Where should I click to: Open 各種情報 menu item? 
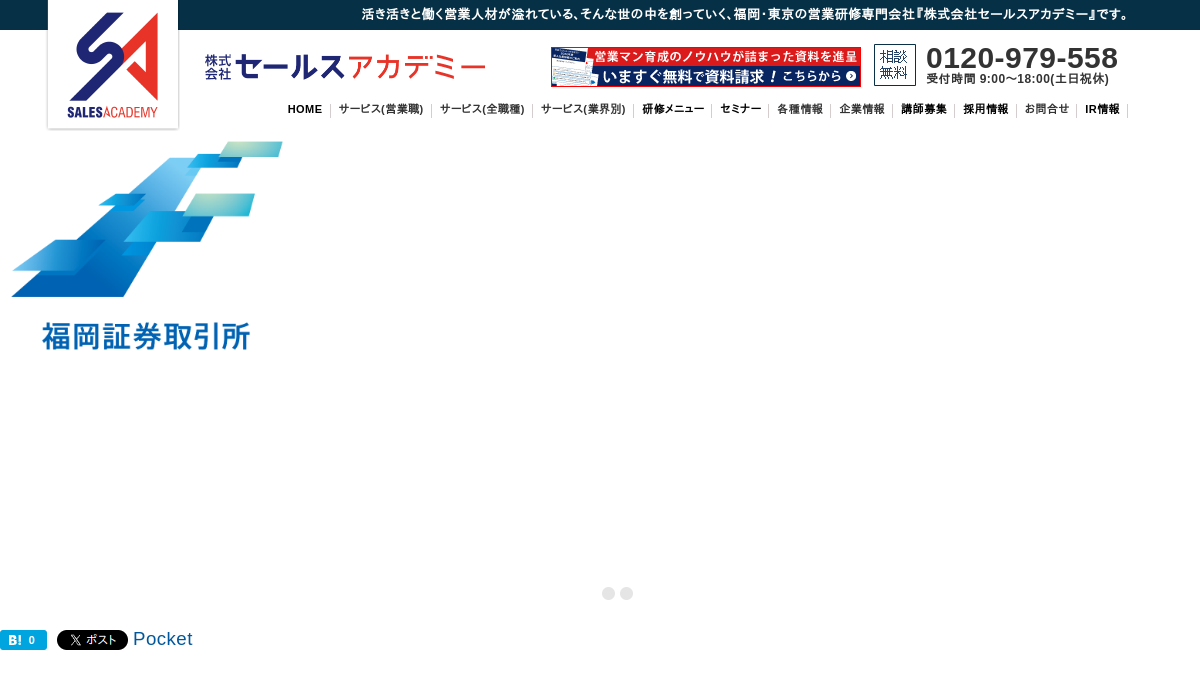click(x=800, y=109)
